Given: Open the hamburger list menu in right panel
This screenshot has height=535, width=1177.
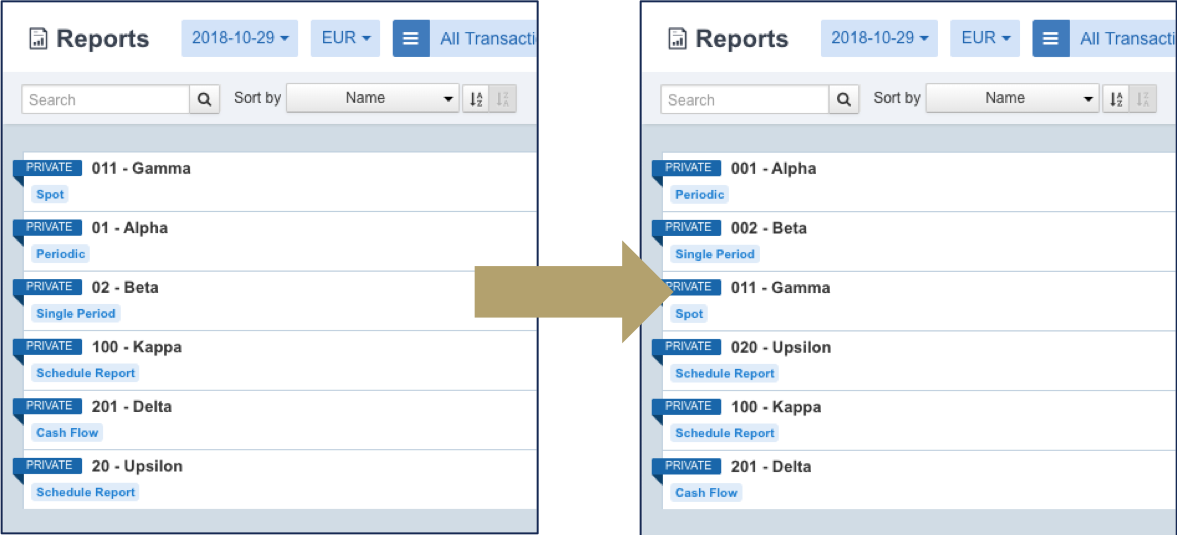Looking at the screenshot, I should coord(1050,39).
